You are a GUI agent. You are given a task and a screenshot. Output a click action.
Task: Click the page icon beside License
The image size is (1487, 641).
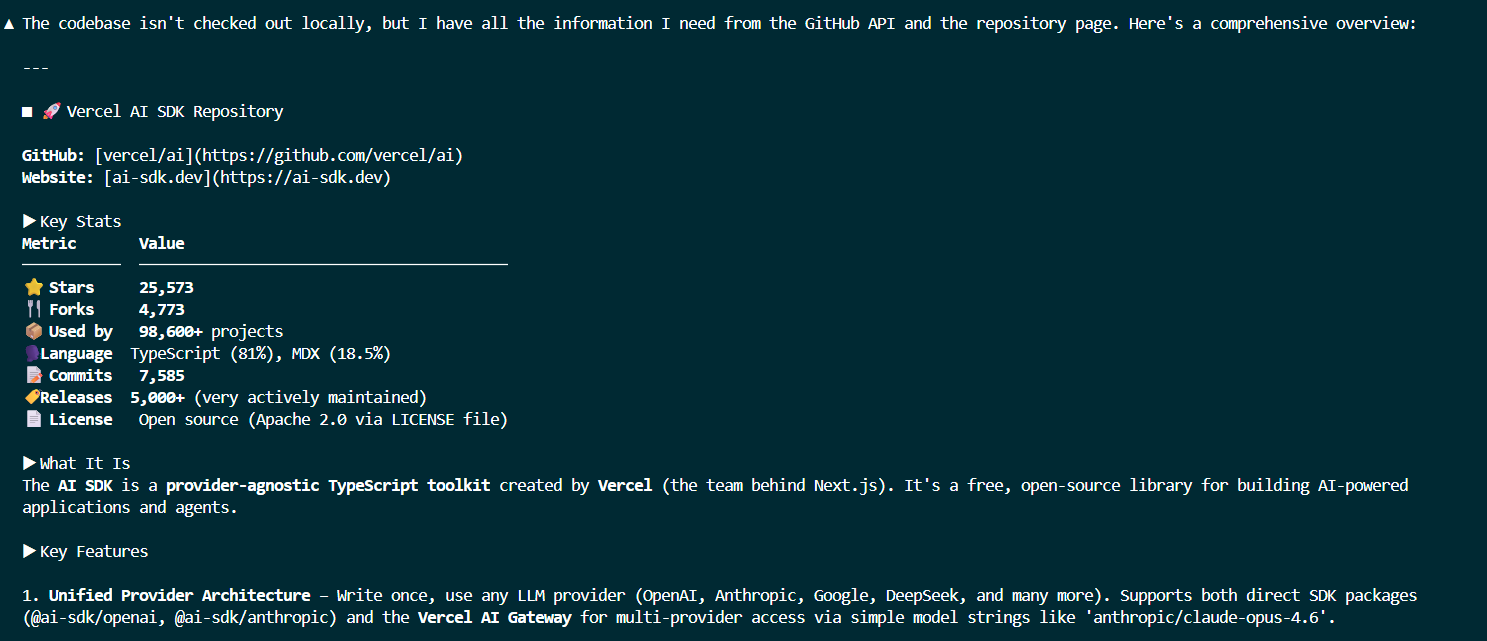coord(33,420)
